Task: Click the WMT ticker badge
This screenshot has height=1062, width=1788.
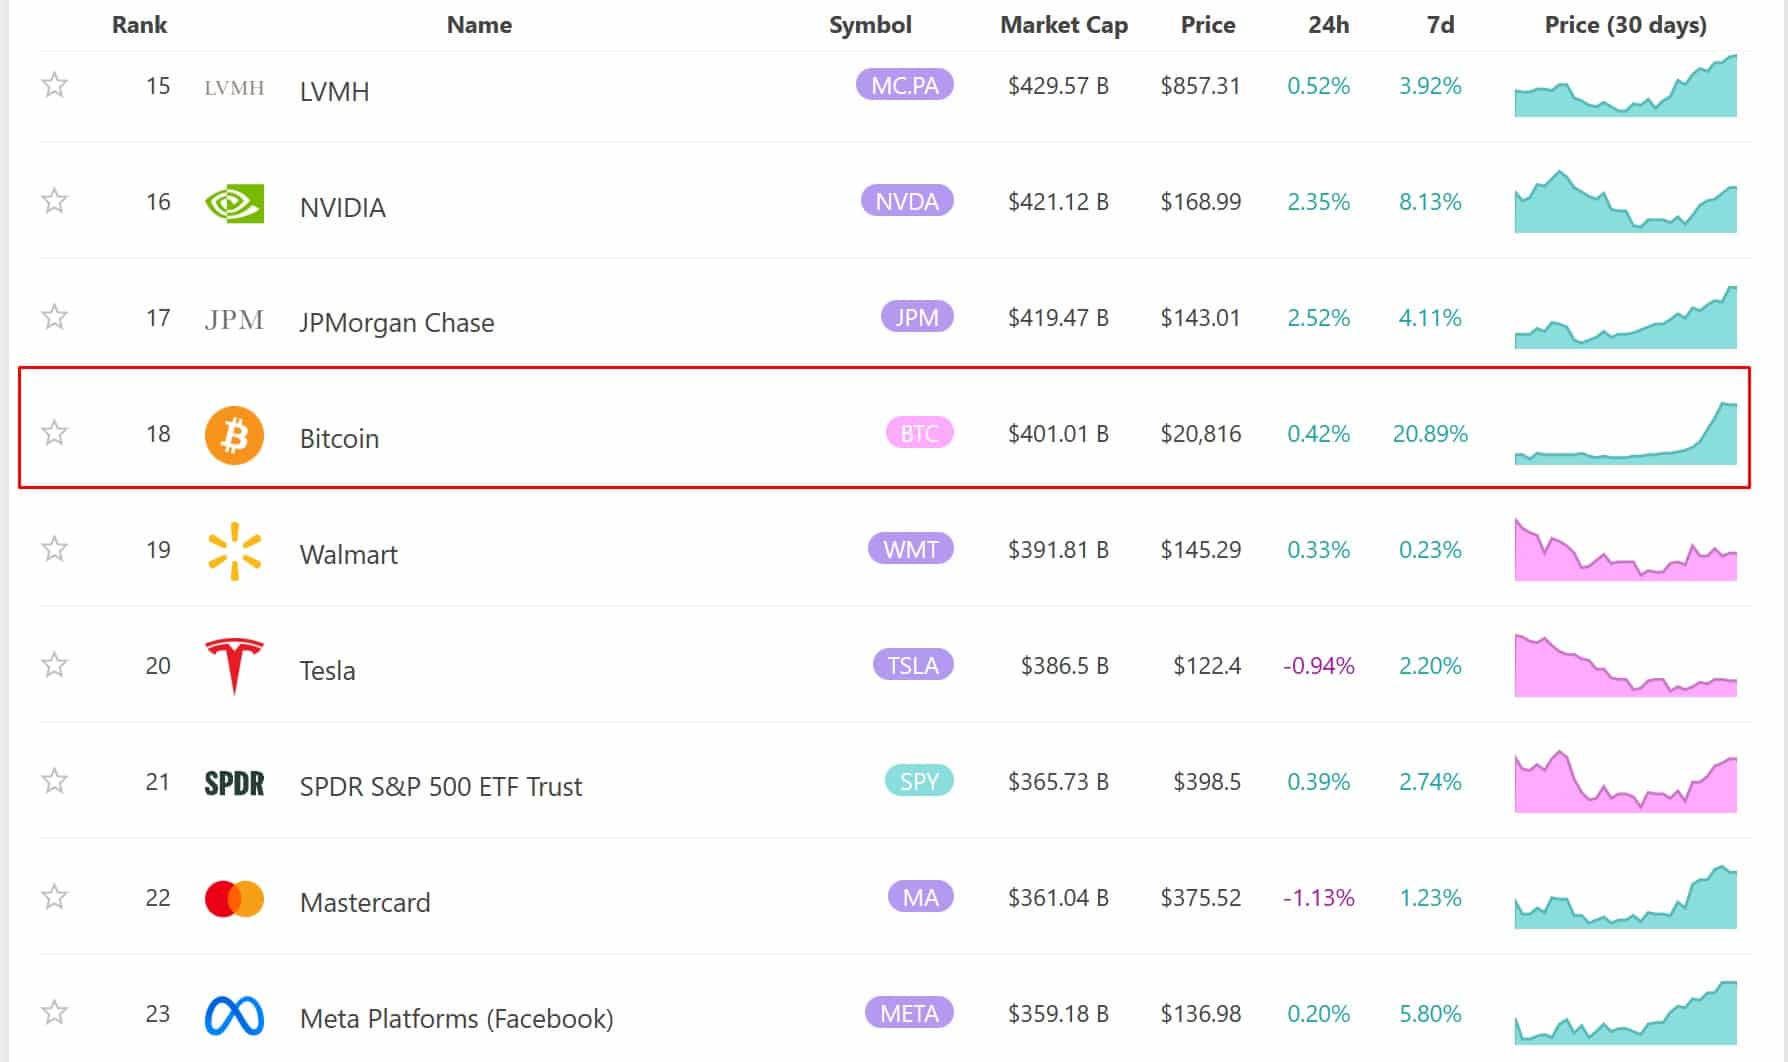Action: pos(910,549)
